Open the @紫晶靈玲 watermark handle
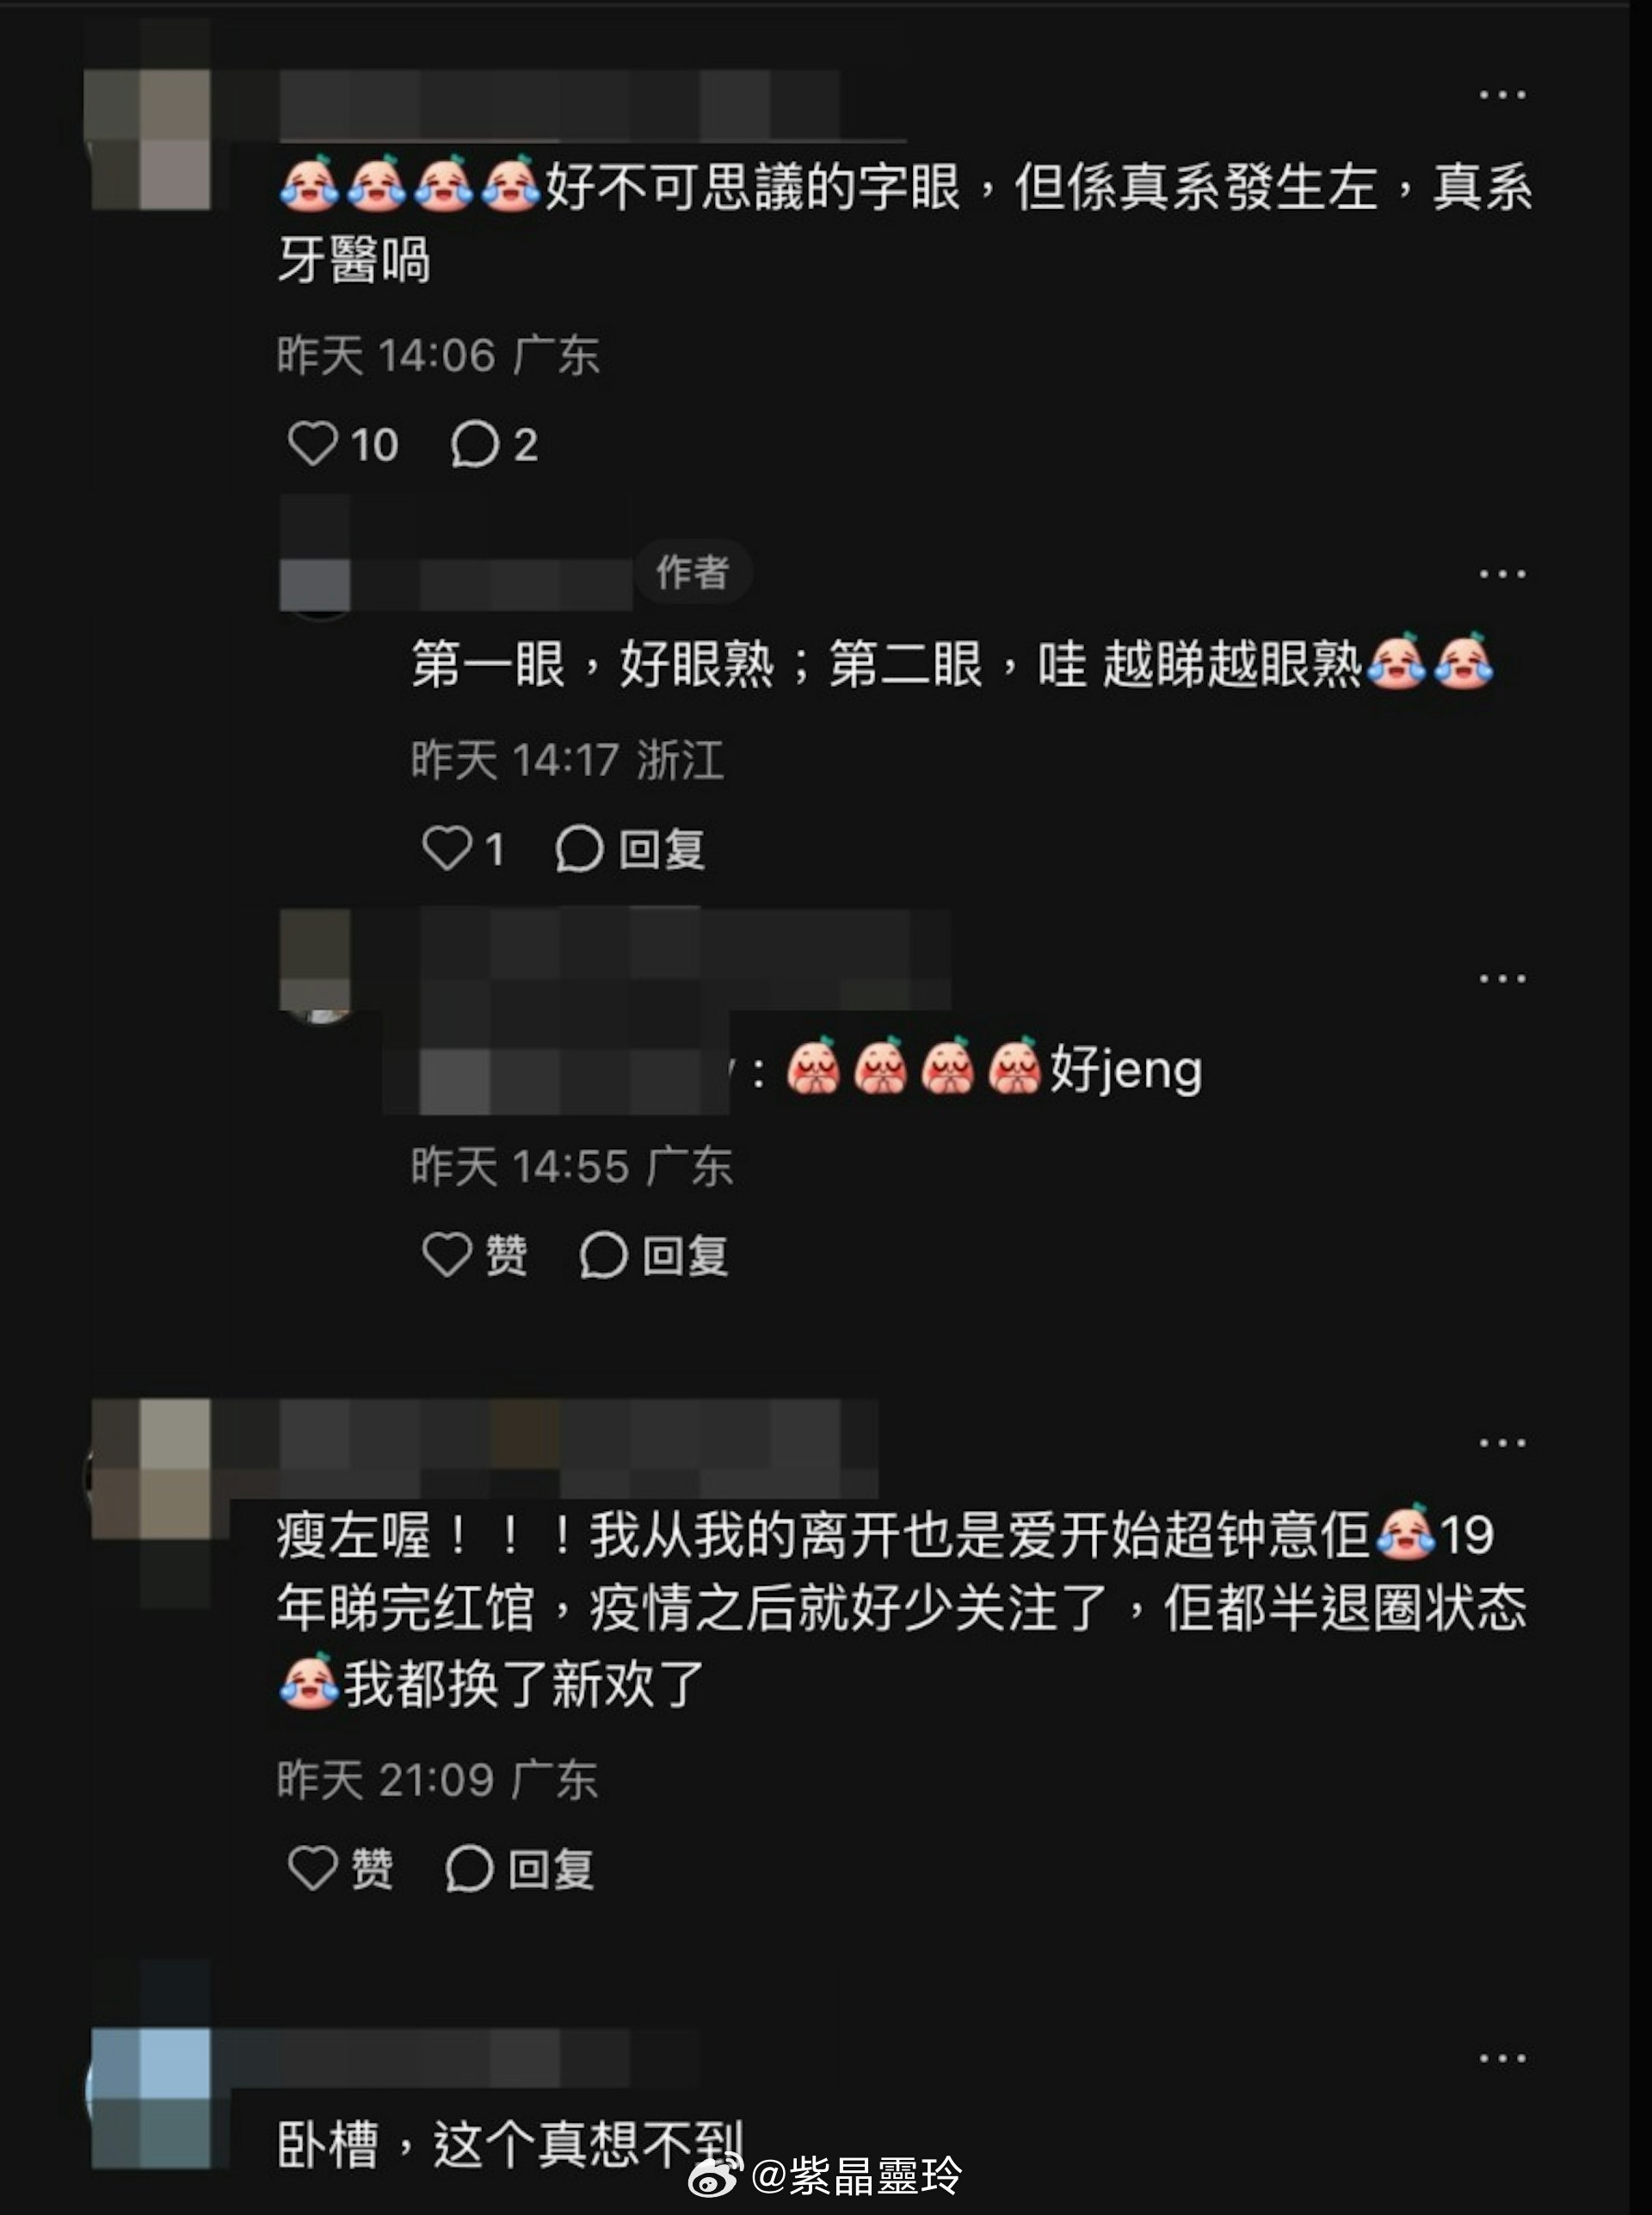The image size is (1652, 2215). tap(857, 2175)
